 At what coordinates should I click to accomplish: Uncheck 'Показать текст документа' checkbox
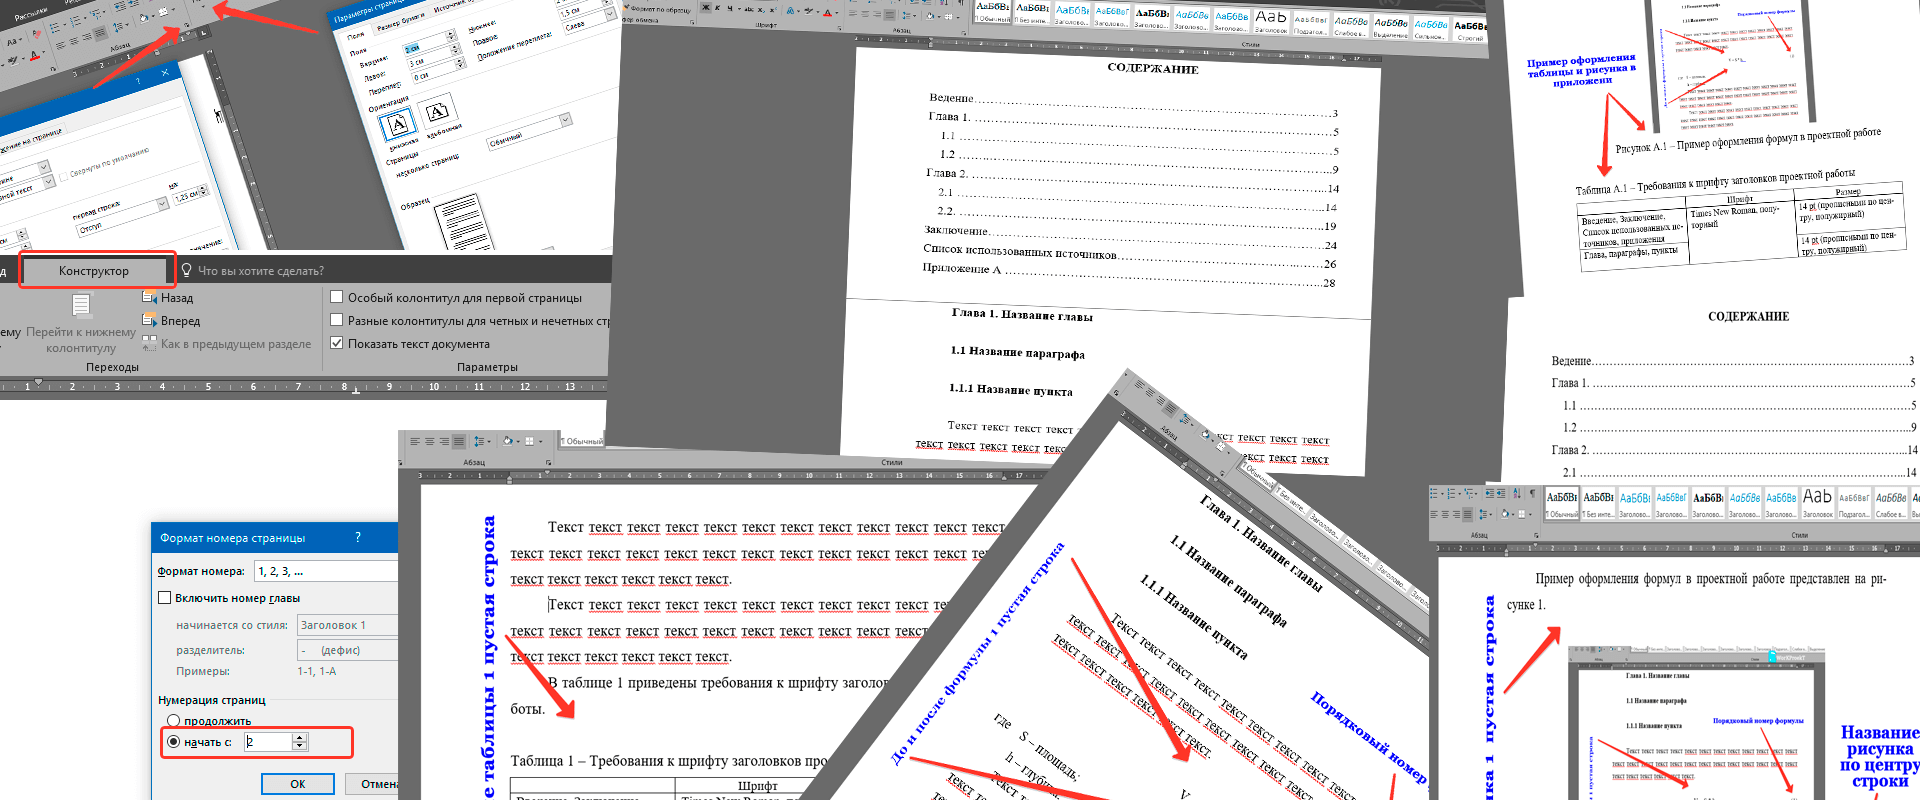click(337, 344)
